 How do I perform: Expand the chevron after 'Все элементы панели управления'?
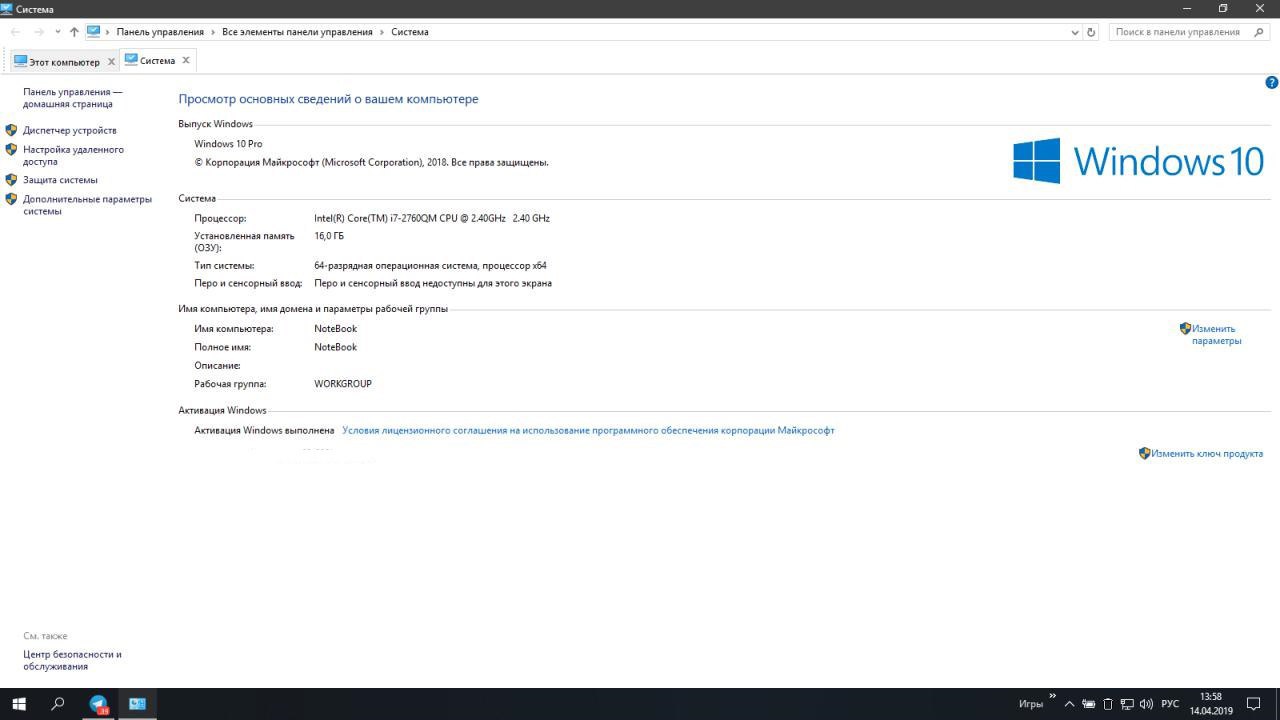(382, 32)
